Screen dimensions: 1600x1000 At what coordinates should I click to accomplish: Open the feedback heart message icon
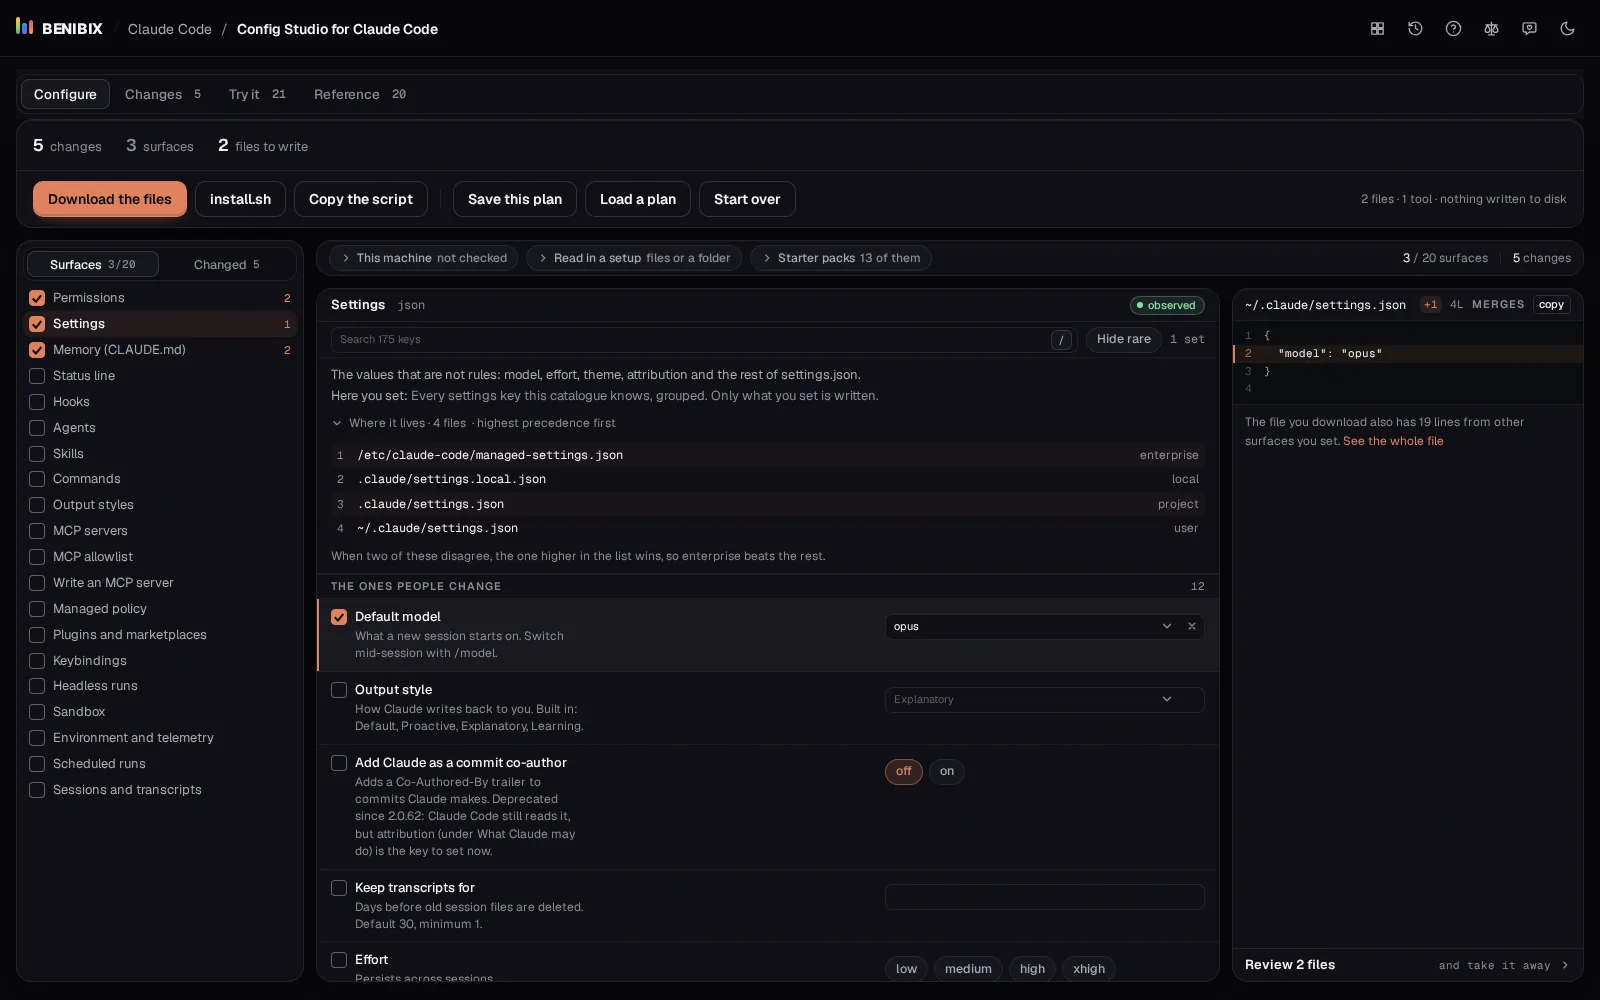[x=1529, y=29]
